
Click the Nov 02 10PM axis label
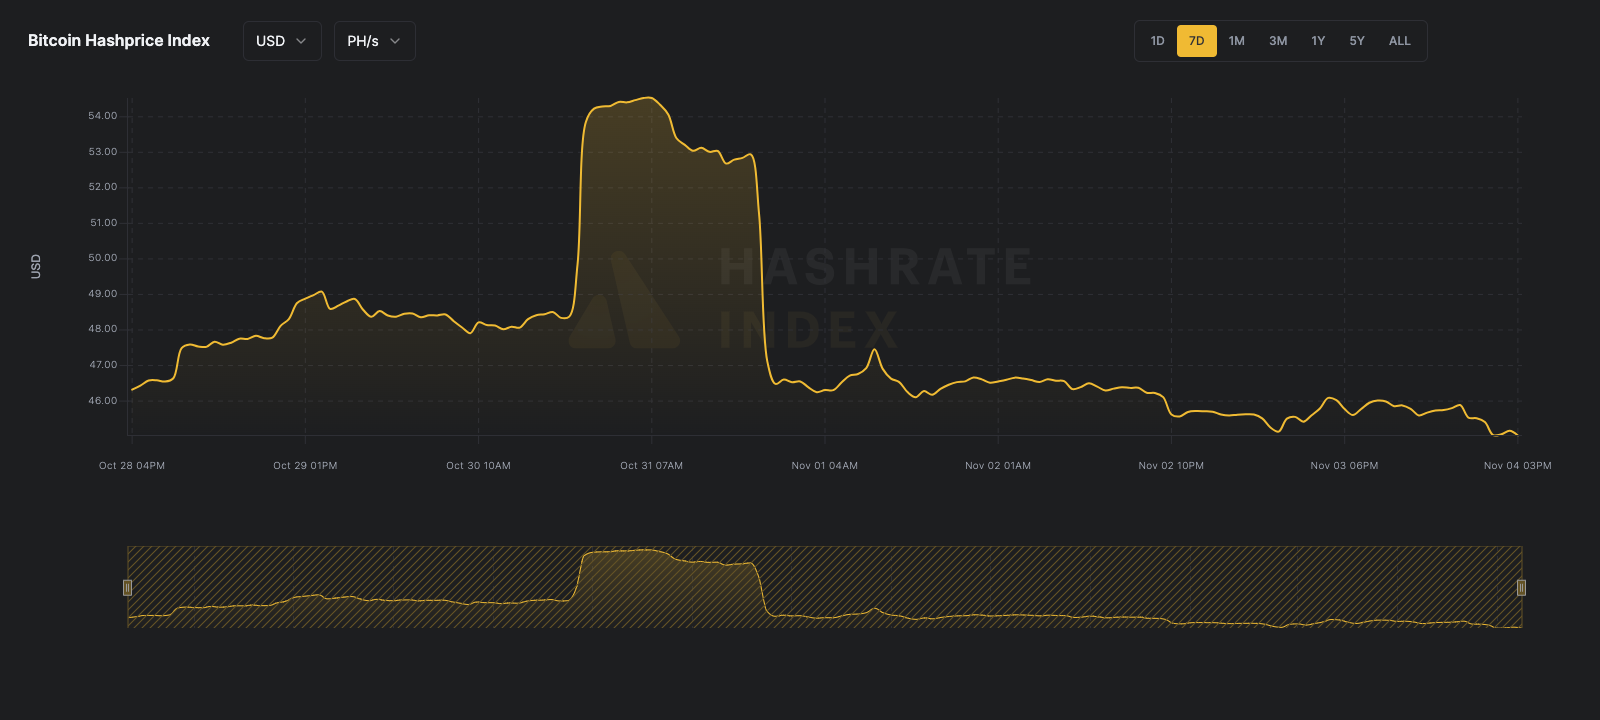(1171, 466)
